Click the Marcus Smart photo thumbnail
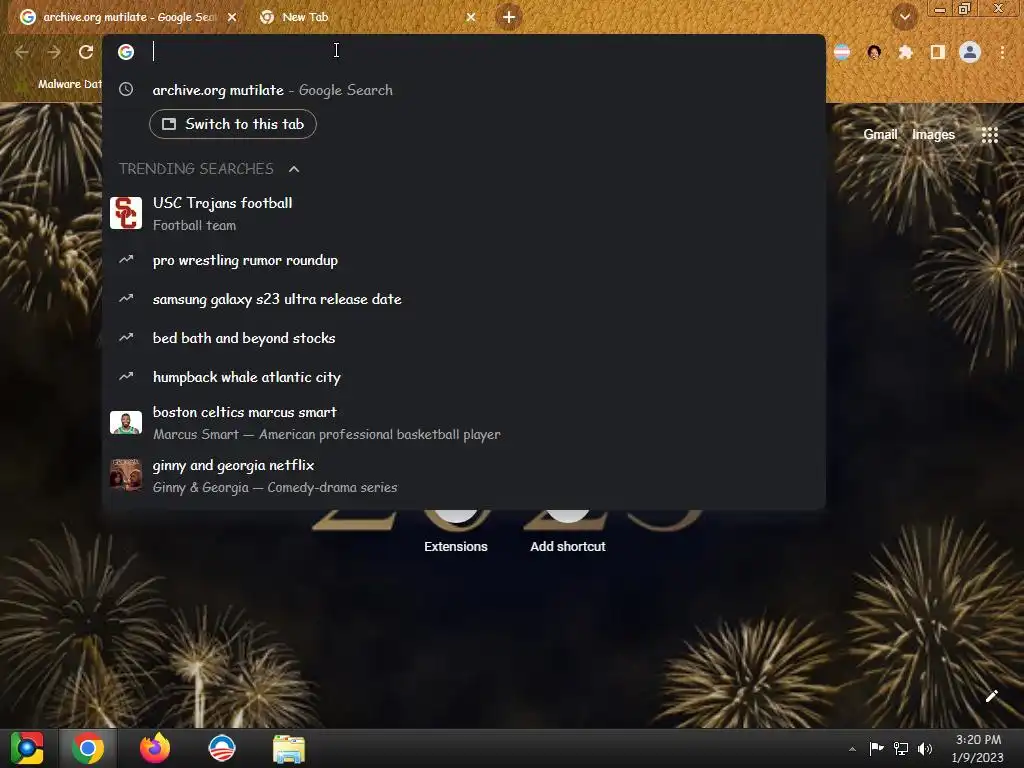 tap(125, 423)
